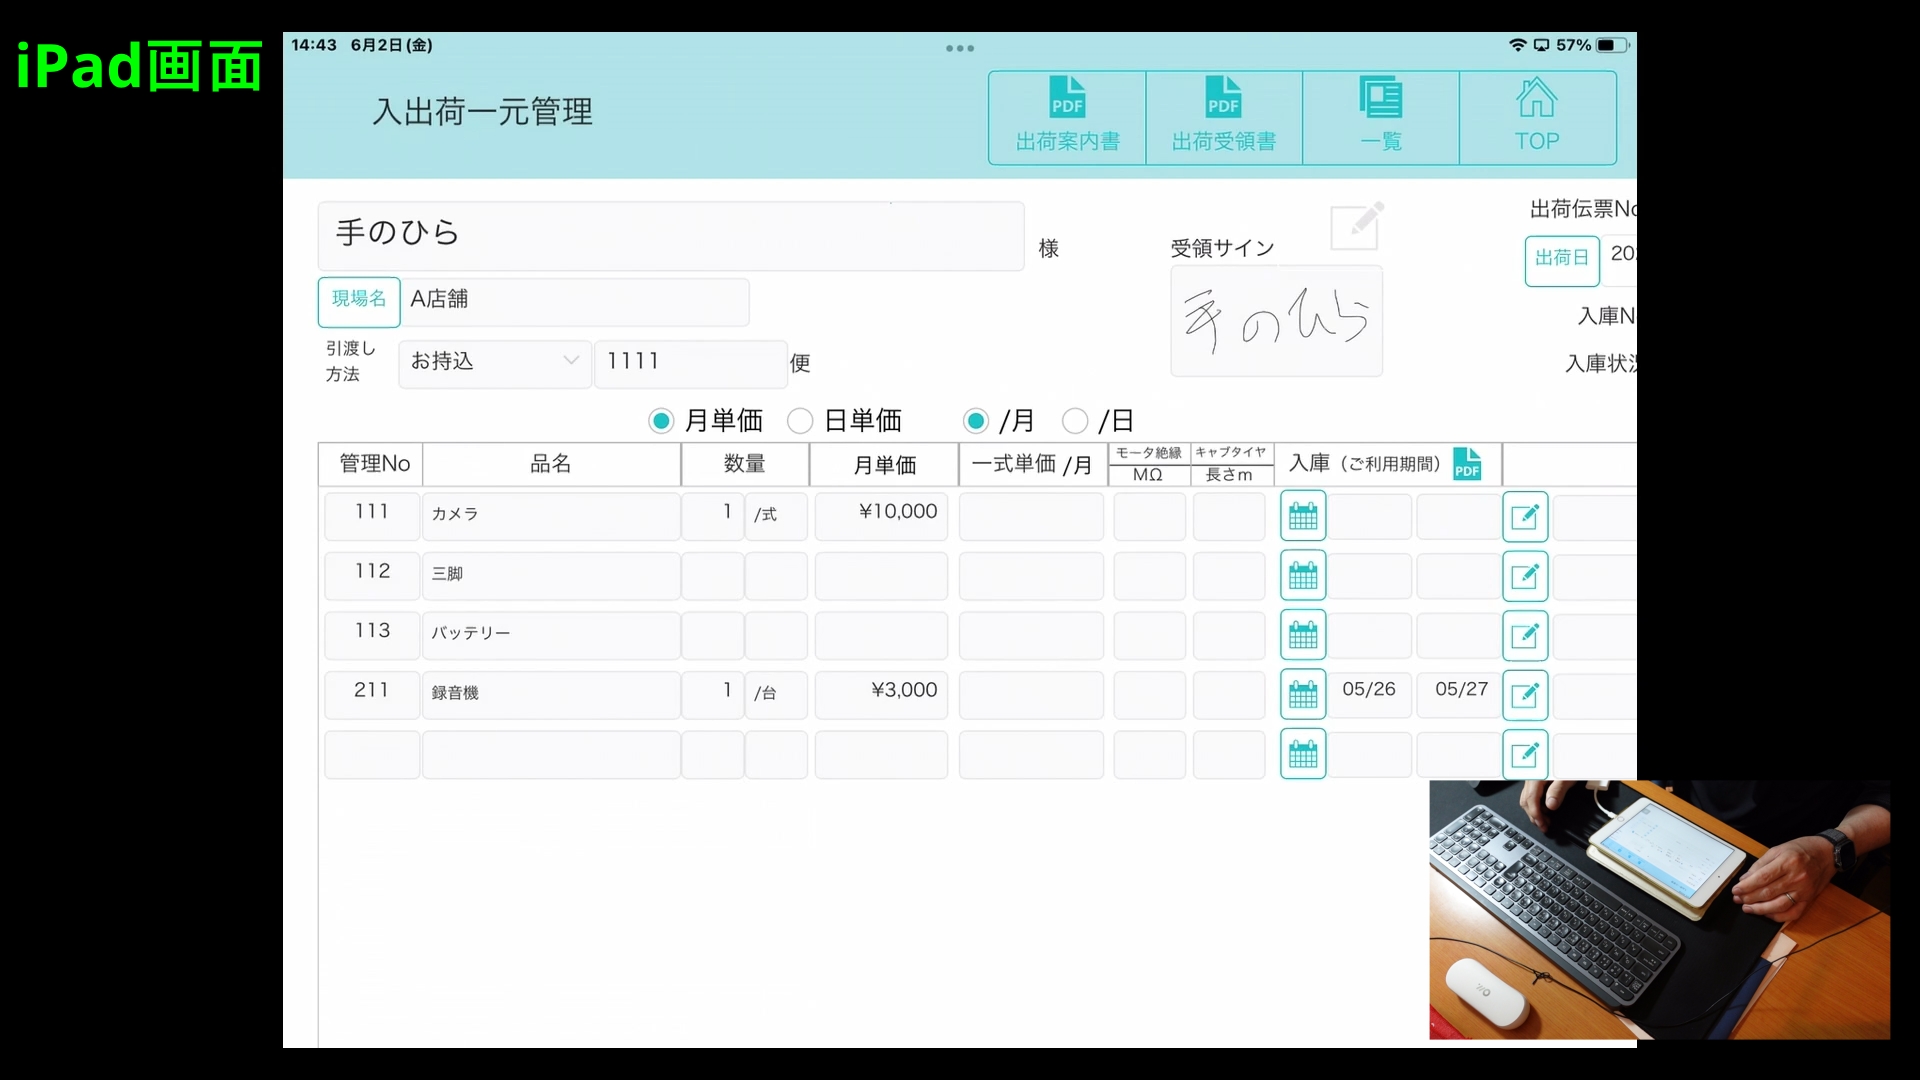Image resolution: width=1920 pixels, height=1080 pixels.
Task: Select the /日 radio option
Action: tap(1075, 421)
